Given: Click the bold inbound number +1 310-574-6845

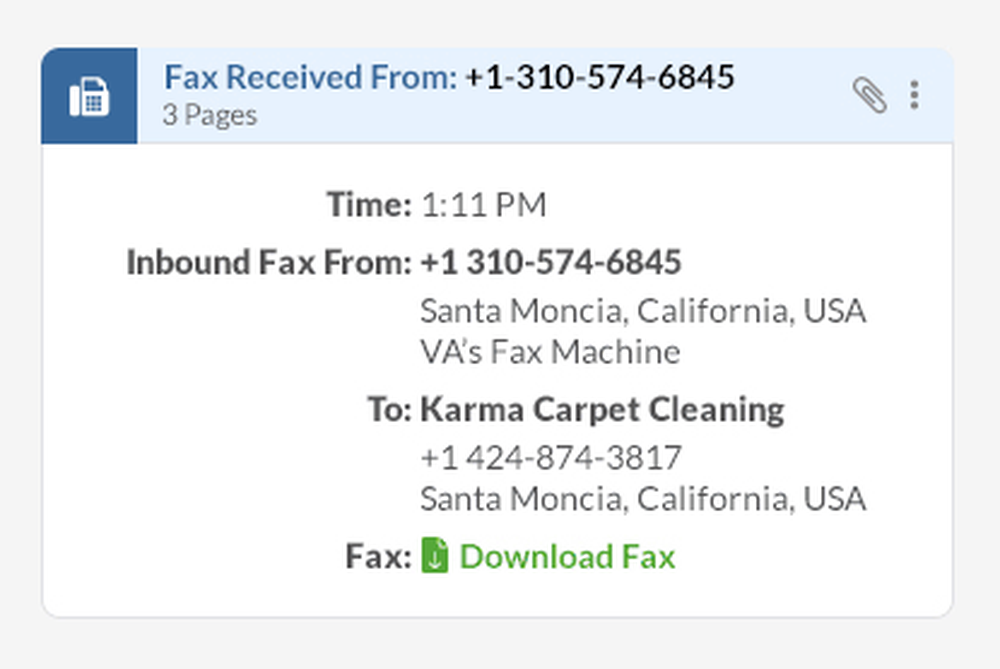Looking at the screenshot, I should tap(550, 262).
